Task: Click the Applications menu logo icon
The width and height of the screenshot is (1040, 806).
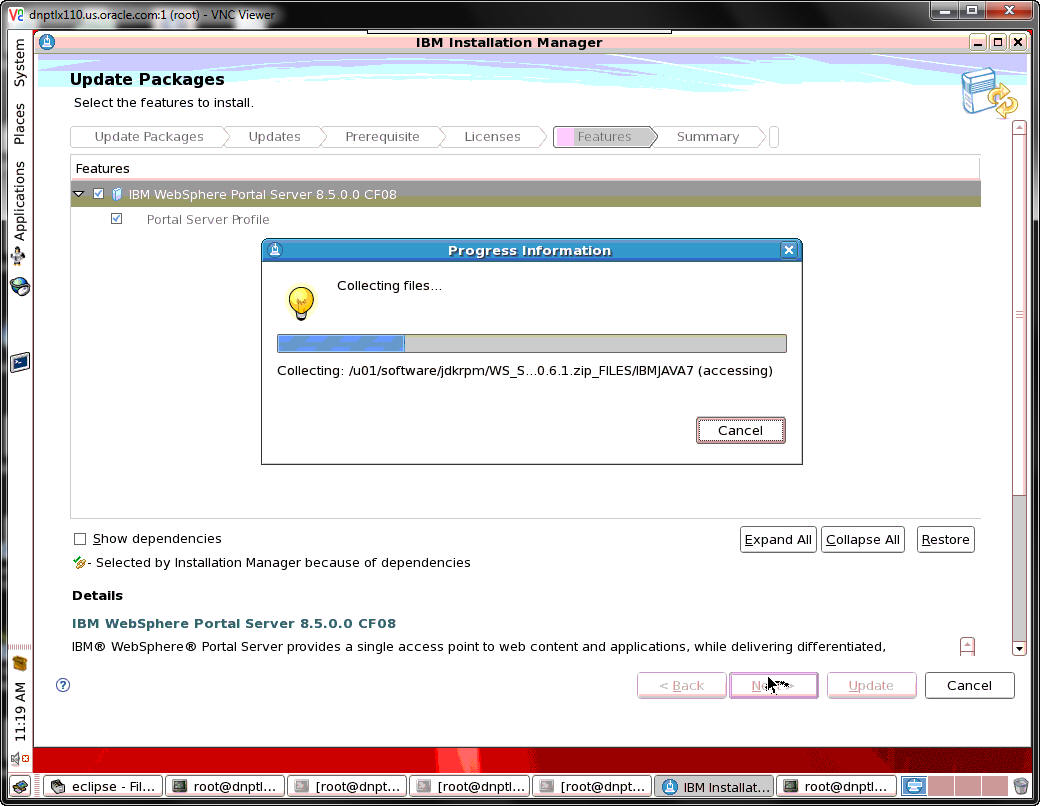Action: (x=19, y=255)
